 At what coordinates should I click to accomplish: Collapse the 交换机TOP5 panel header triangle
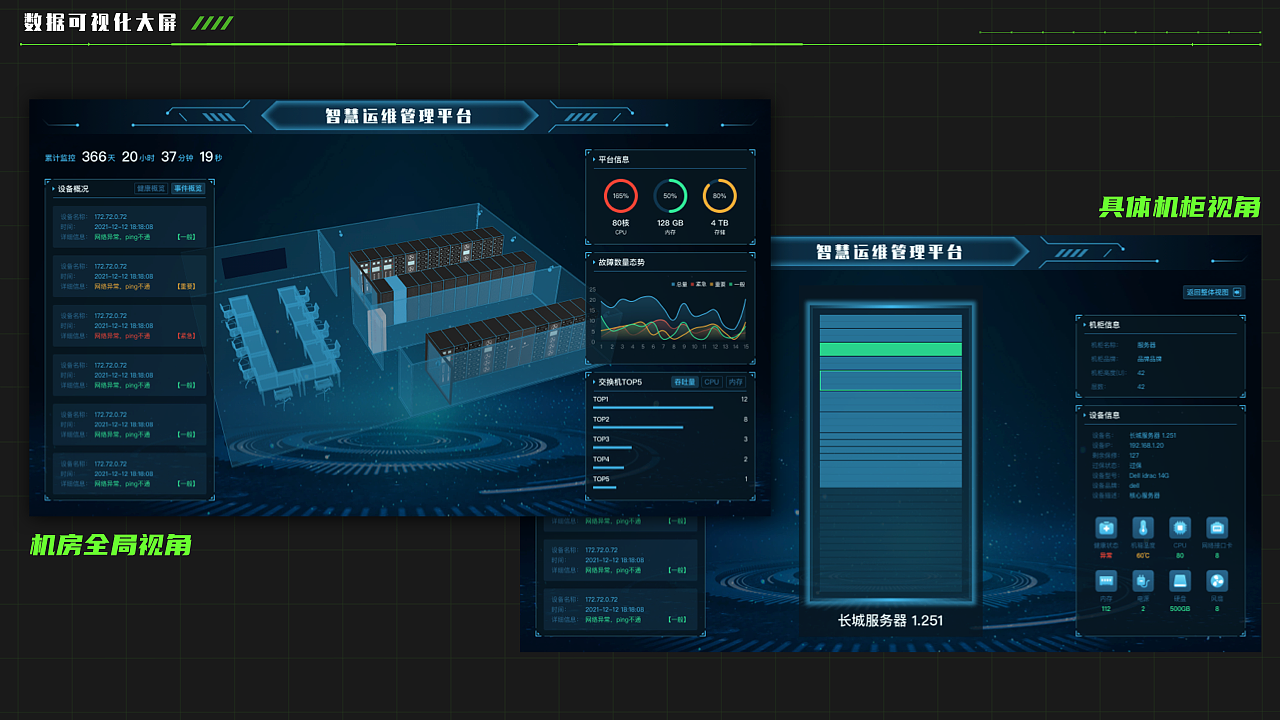[x=593, y=382]
